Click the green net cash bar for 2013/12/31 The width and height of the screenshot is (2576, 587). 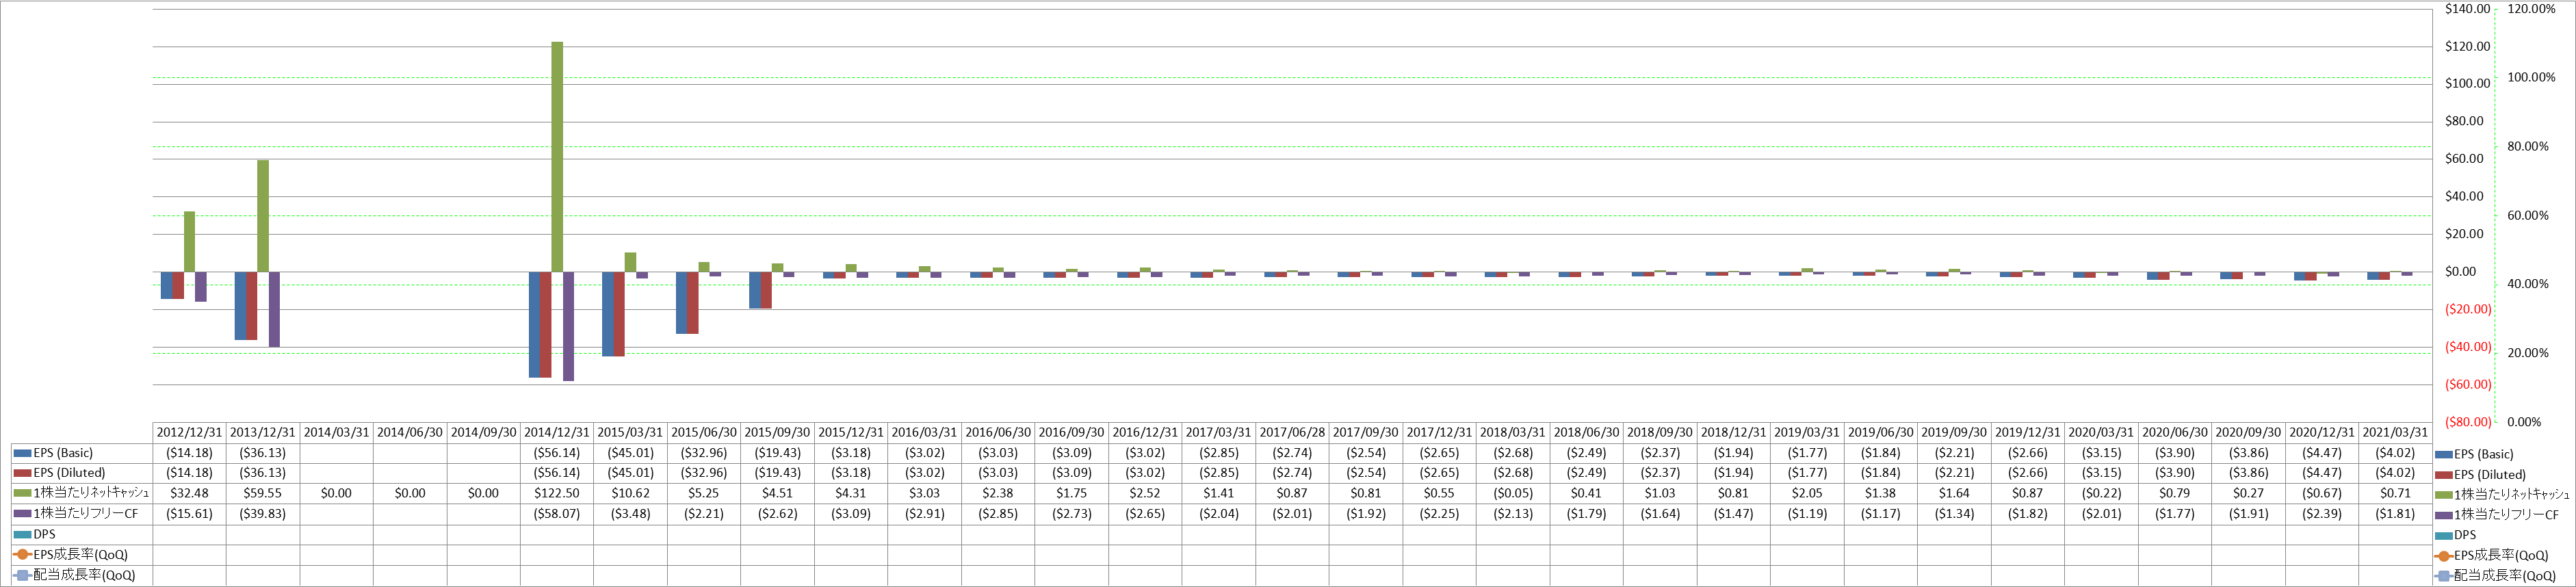(x=263, y=216)
